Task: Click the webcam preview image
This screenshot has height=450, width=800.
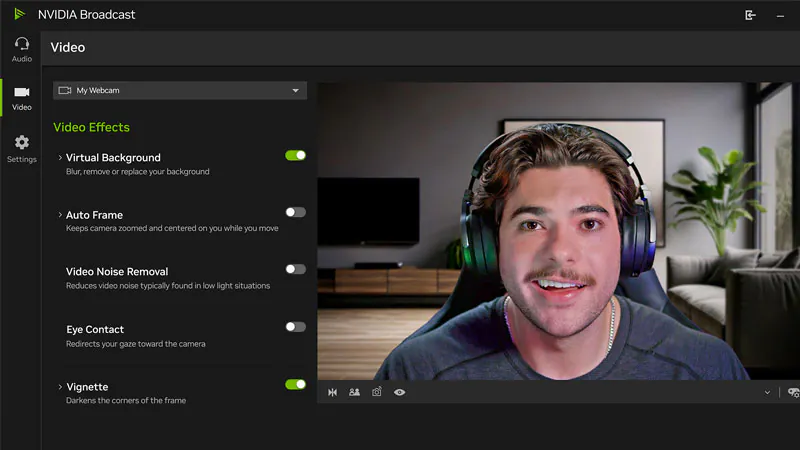Action: pos(559,231)
